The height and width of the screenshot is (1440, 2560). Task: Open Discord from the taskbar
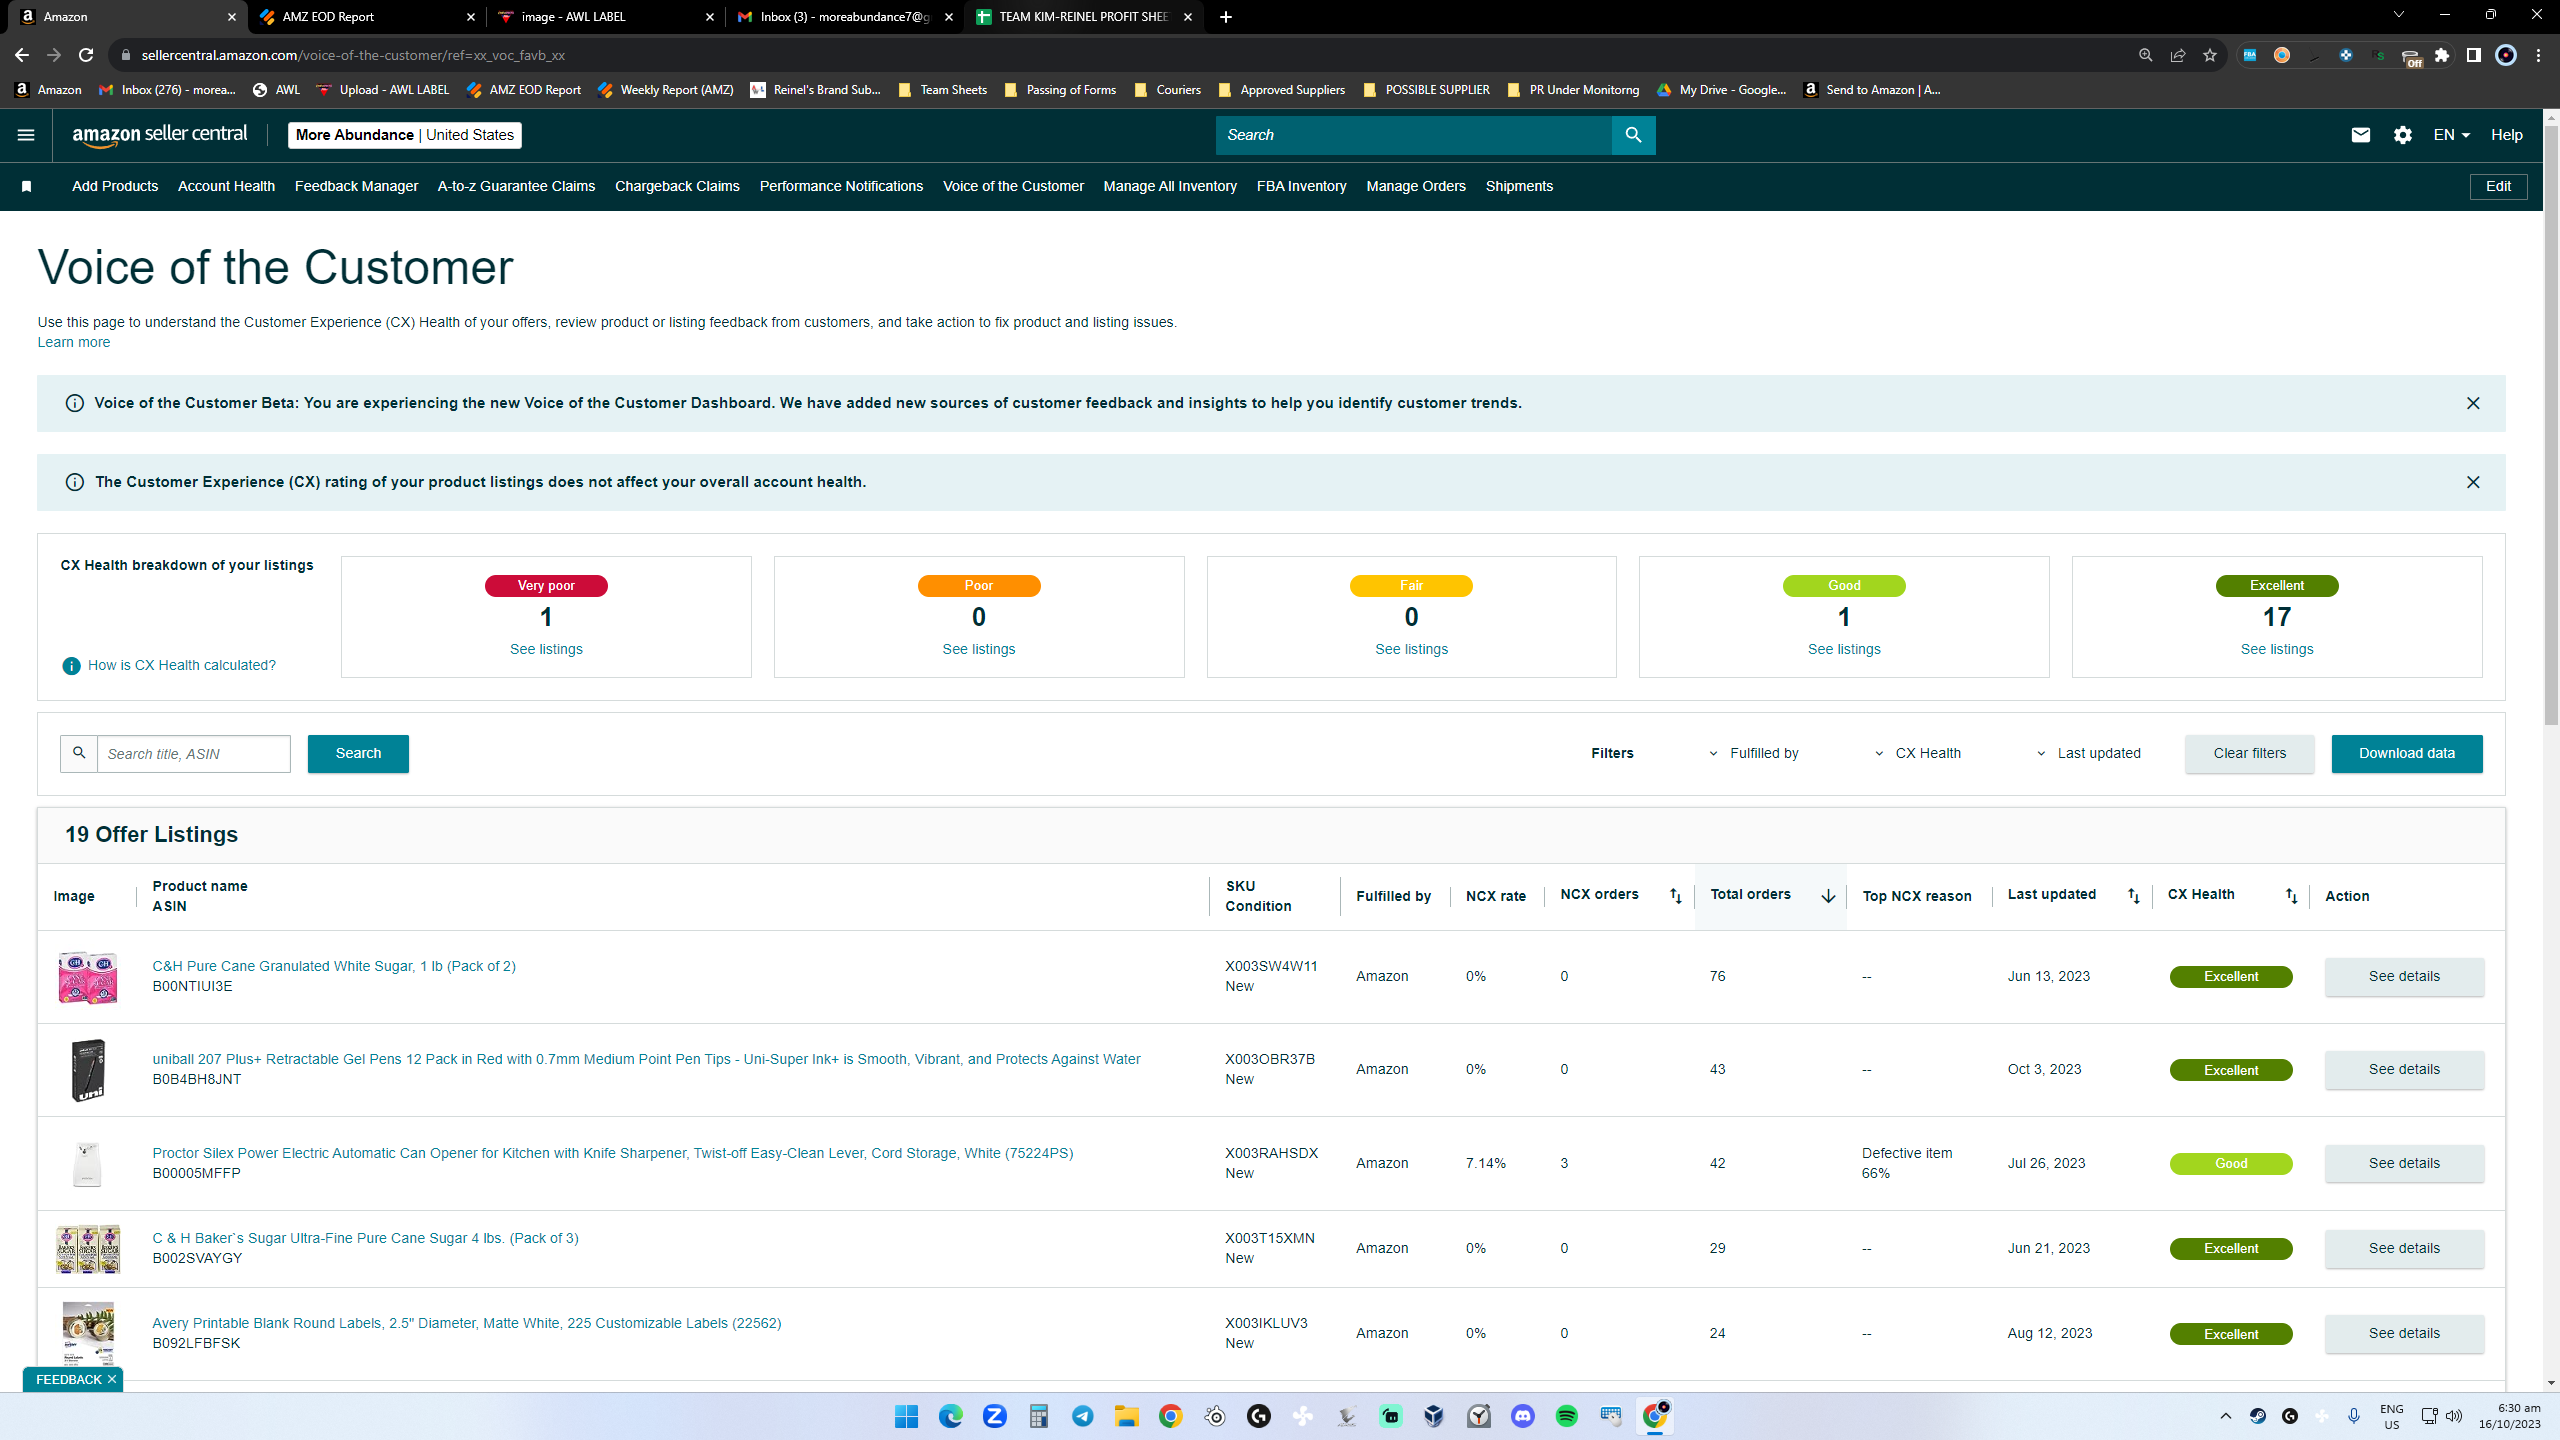[x=1523, y=1416]
